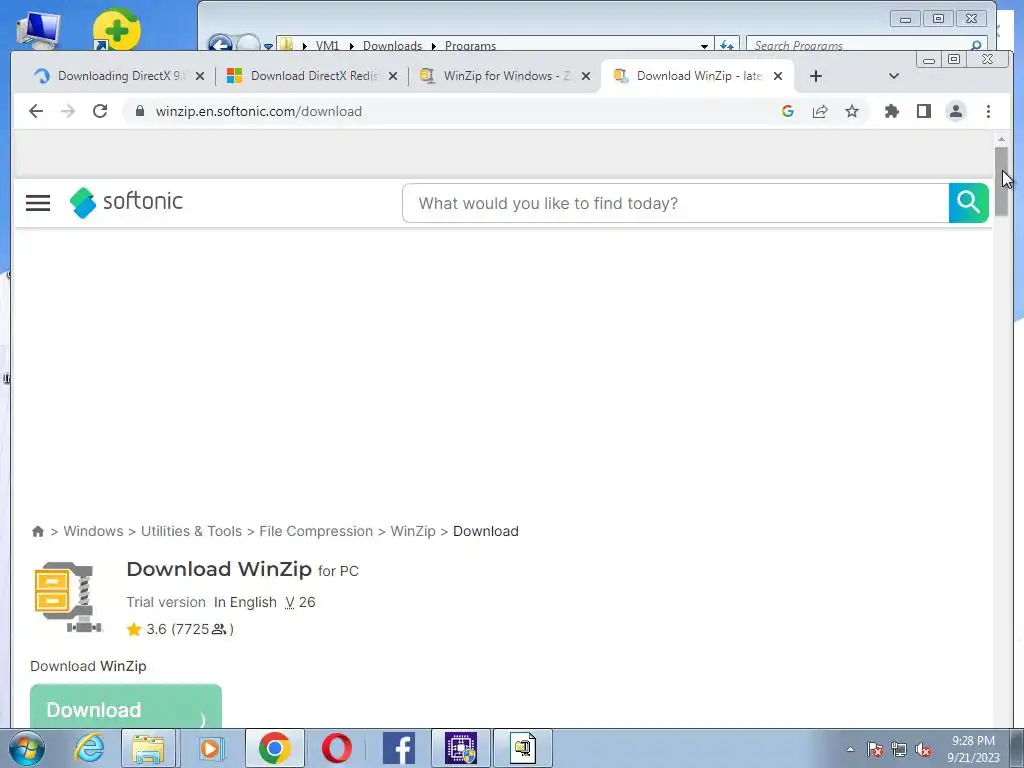Open network tray icon
Screen dimensions: 1024x768
tap(899, 749)
